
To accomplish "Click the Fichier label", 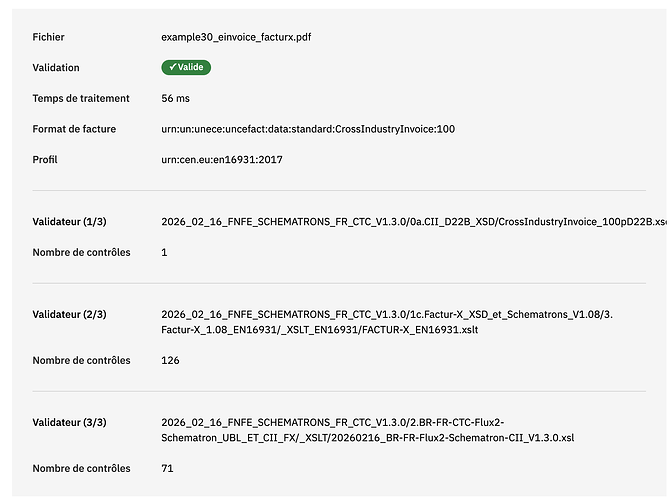I will point(48,37).
